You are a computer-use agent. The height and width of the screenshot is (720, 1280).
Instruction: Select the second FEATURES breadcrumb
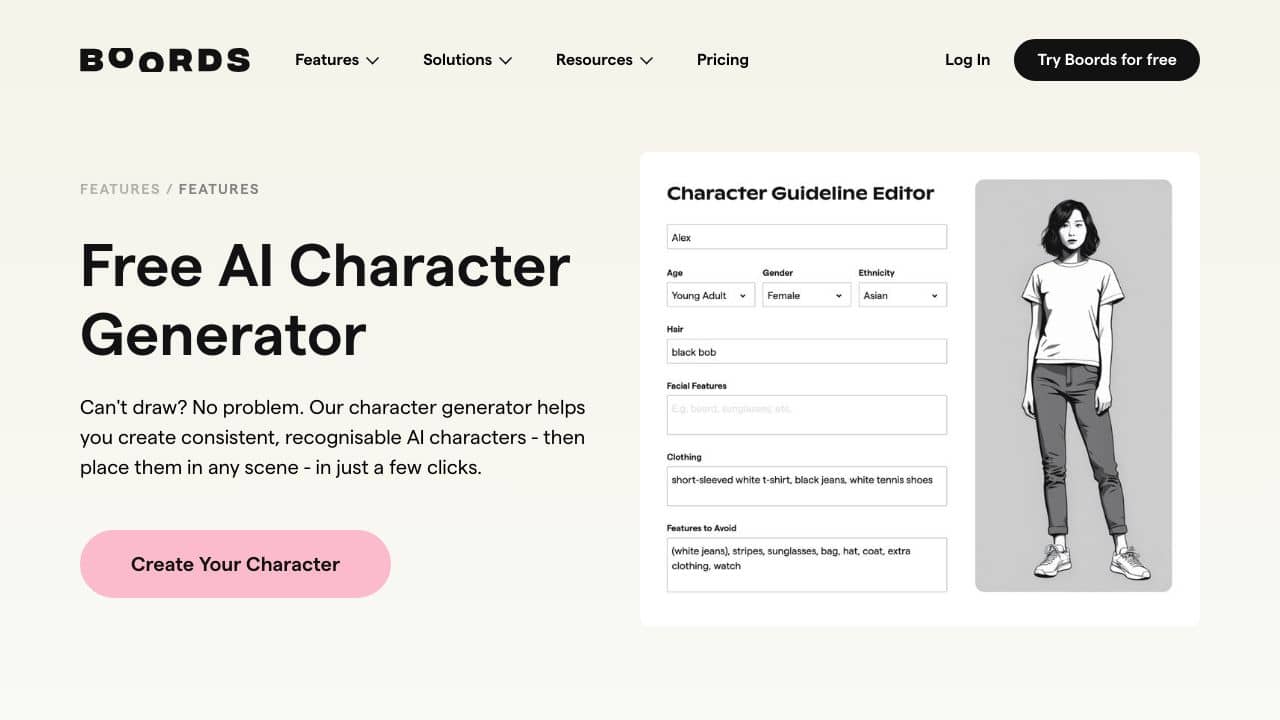click(219, 189)
